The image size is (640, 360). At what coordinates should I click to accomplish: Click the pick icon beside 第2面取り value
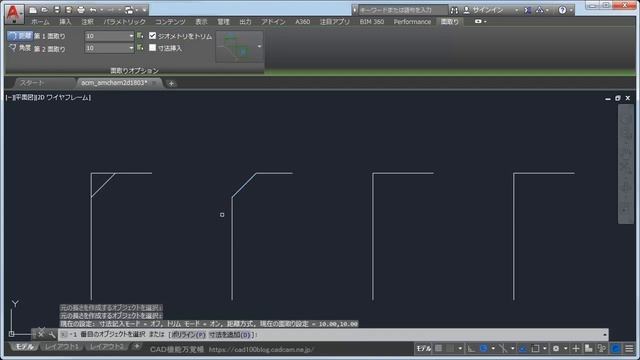coord(140,48)
